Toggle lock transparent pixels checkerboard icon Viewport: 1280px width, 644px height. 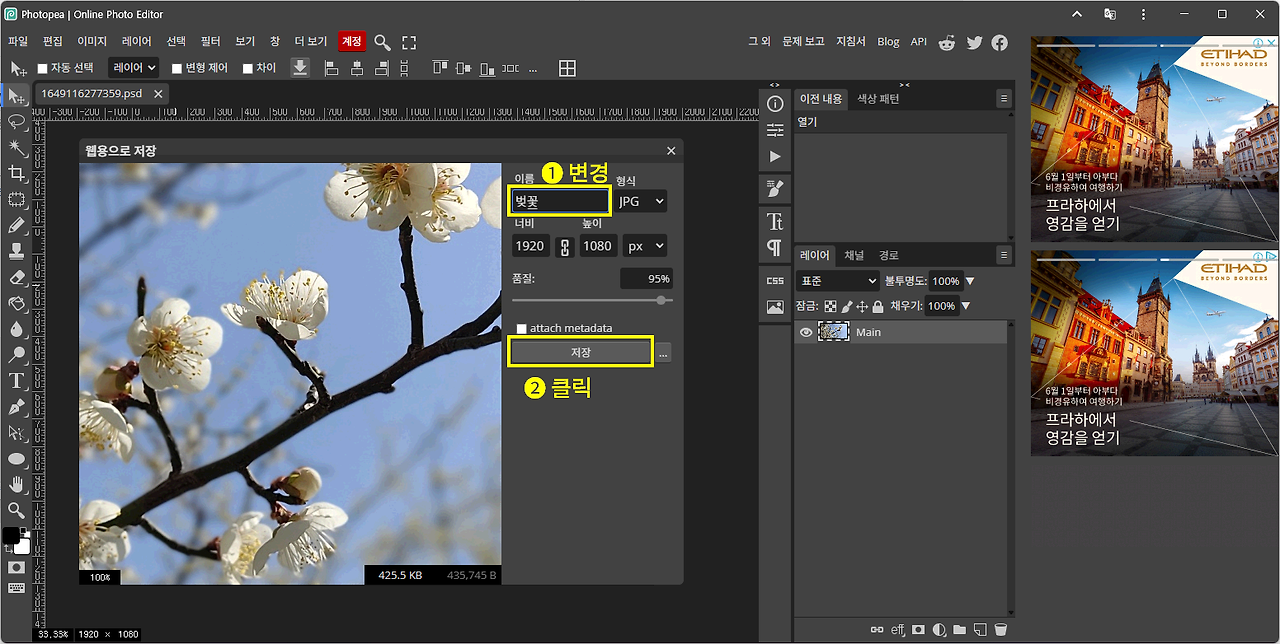pos(830,306)
